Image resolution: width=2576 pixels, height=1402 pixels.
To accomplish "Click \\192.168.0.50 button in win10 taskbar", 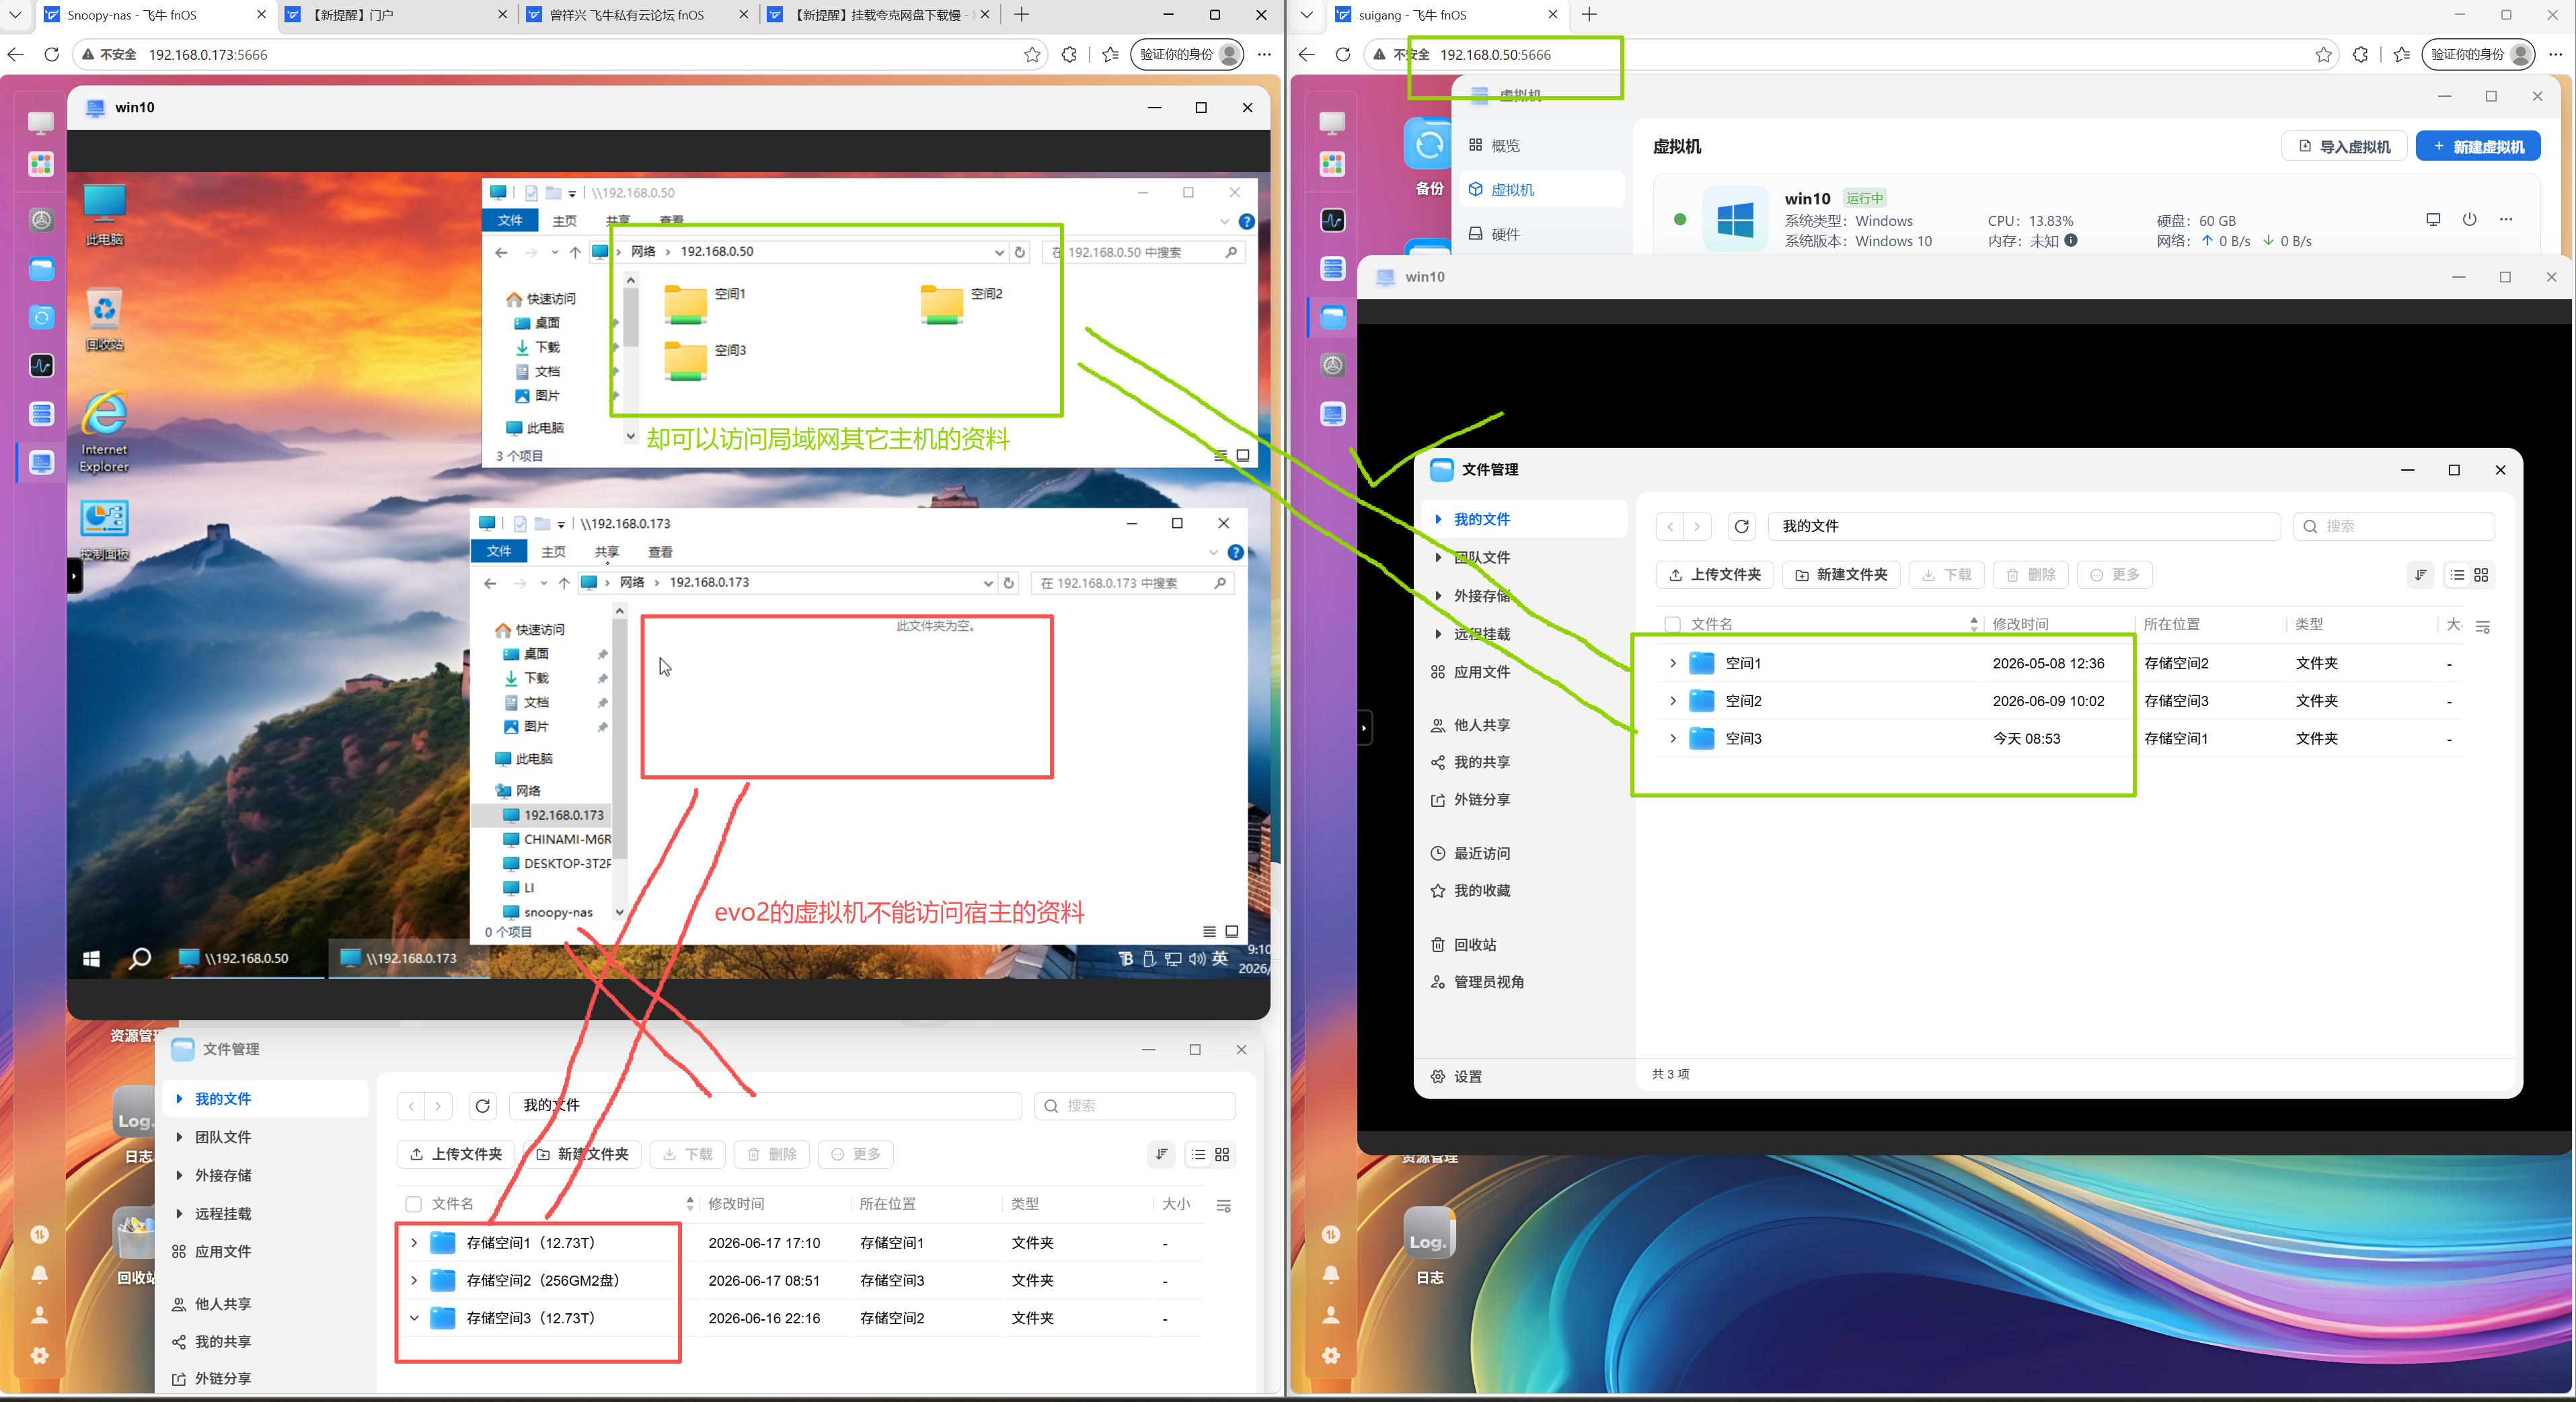I will (246, 958).
